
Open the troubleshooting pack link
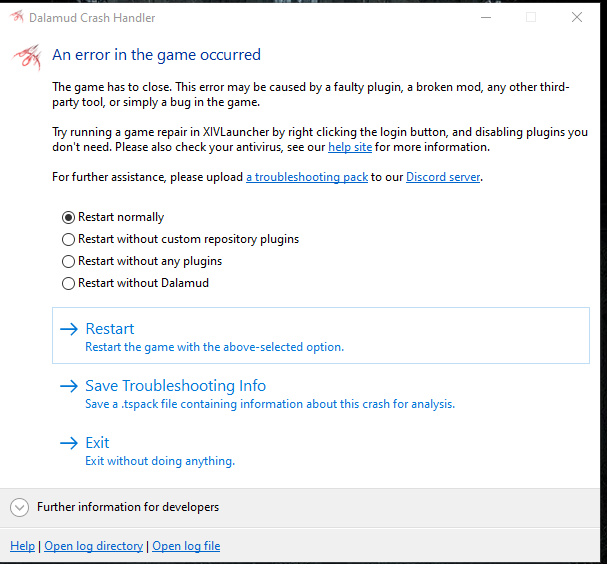click(307, 177)
